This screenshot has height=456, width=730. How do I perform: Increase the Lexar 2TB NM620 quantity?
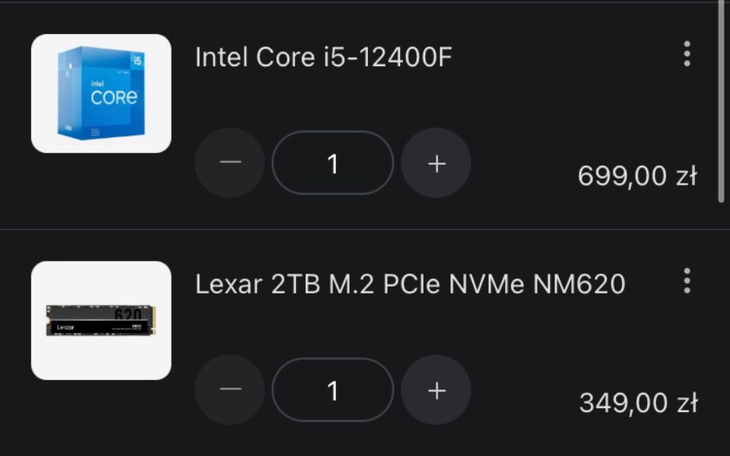pos(436,391)
